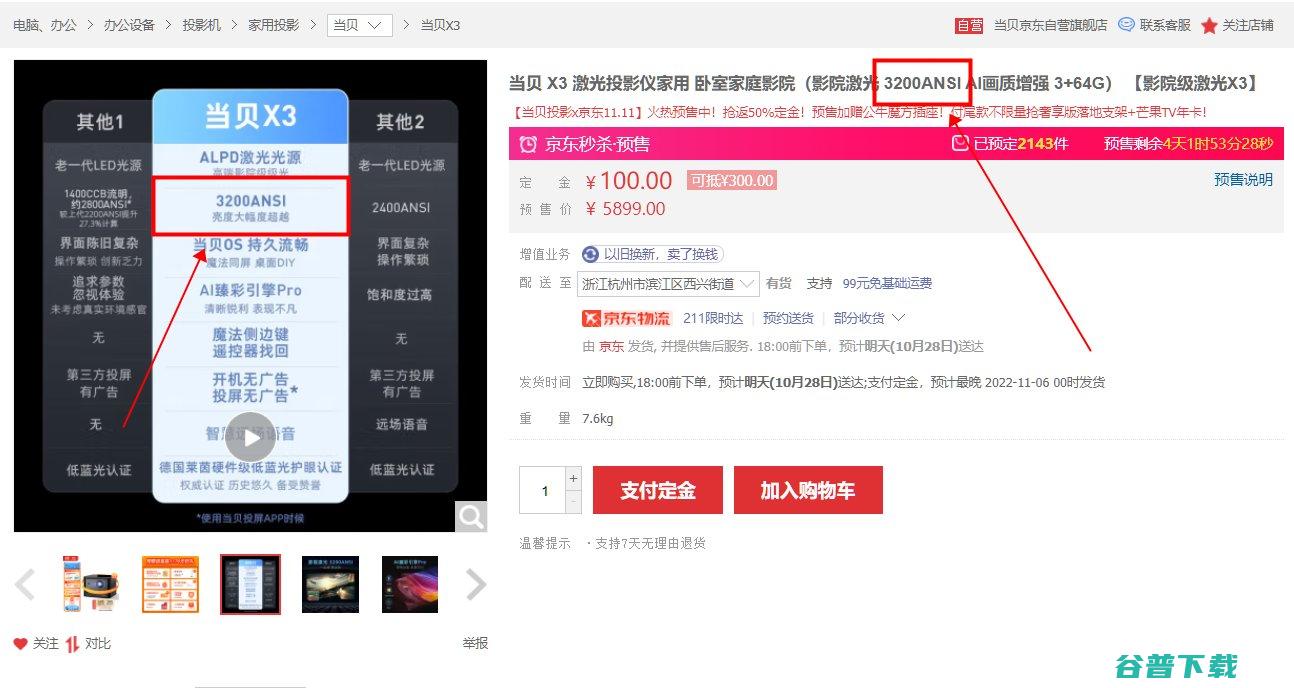The height and width of the screenshot is (688, 1294).
Task: Select fourth 3200ANSI thumbnail
Action: pos(330,585)
